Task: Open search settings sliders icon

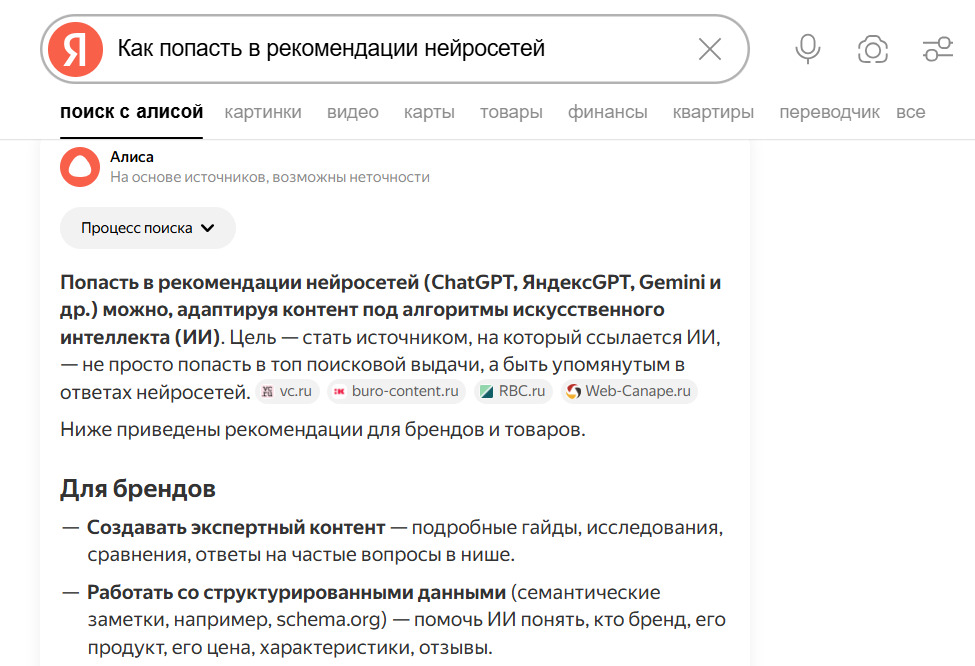Action: 938,49
